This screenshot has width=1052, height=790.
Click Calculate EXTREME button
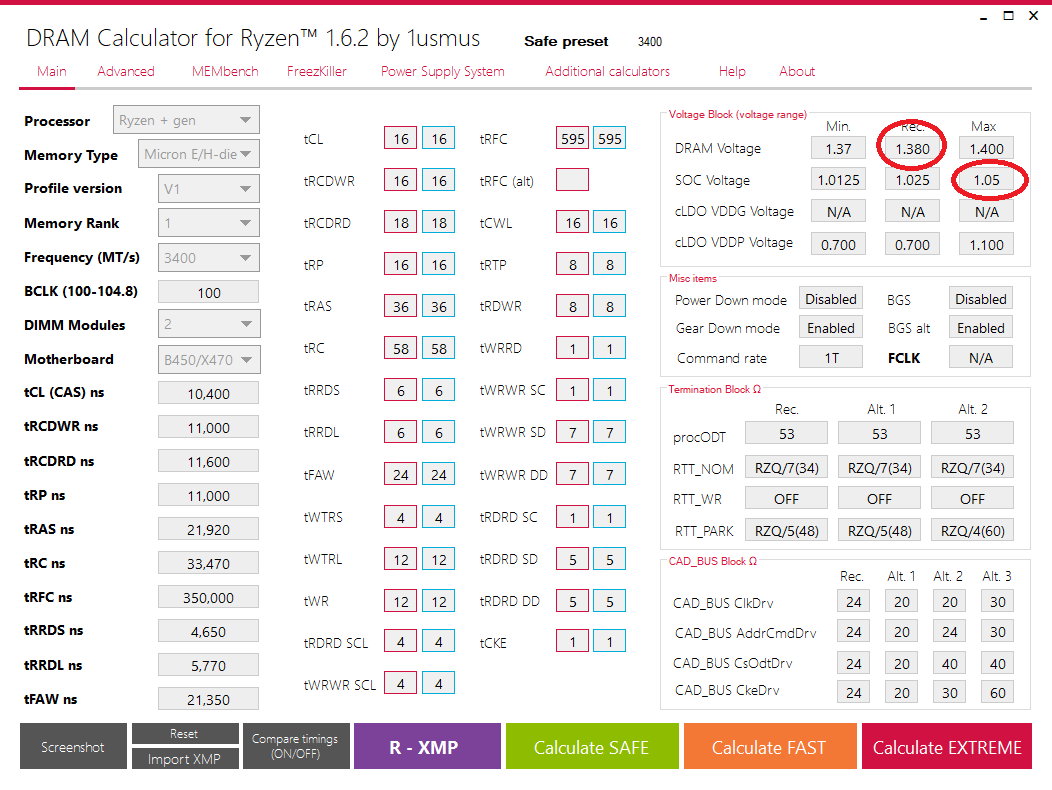[947, 746]
